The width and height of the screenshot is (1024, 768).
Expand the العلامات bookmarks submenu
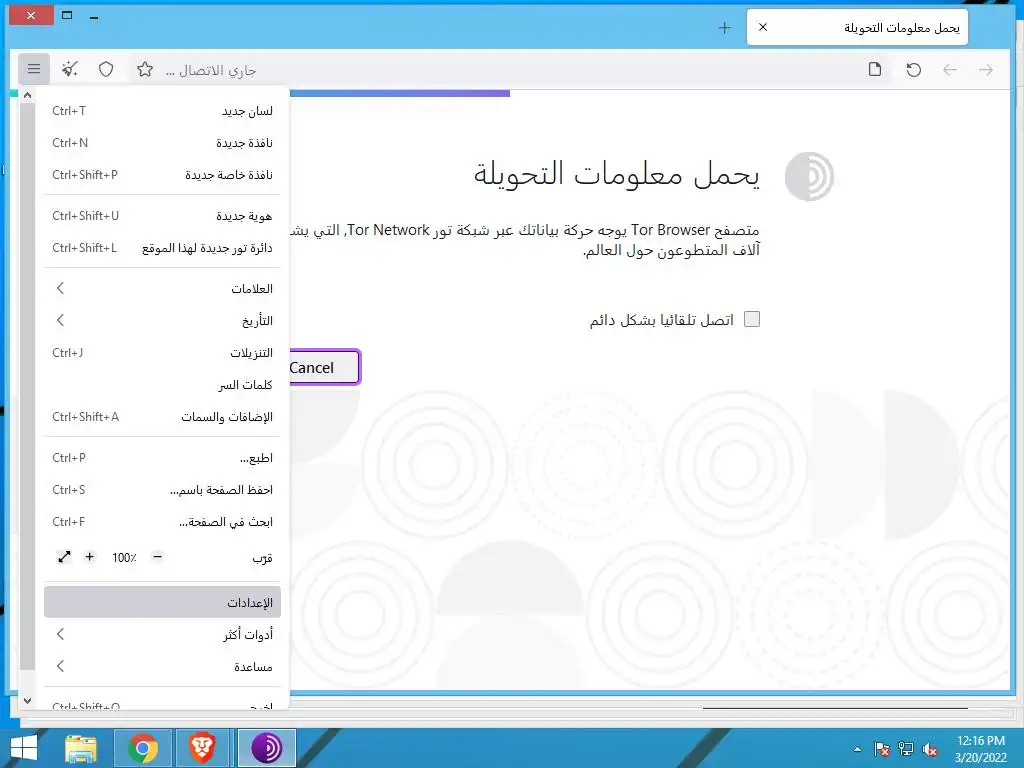tap(163, 288)
